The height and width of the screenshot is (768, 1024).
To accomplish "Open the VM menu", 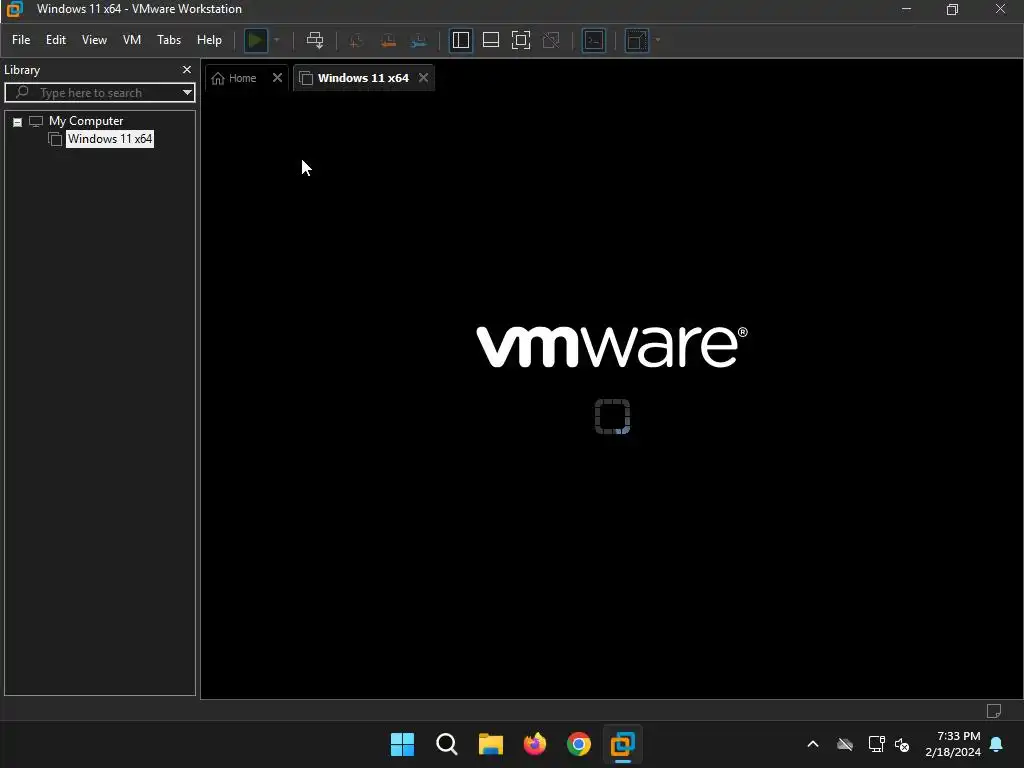I will [x=132, y=40].
